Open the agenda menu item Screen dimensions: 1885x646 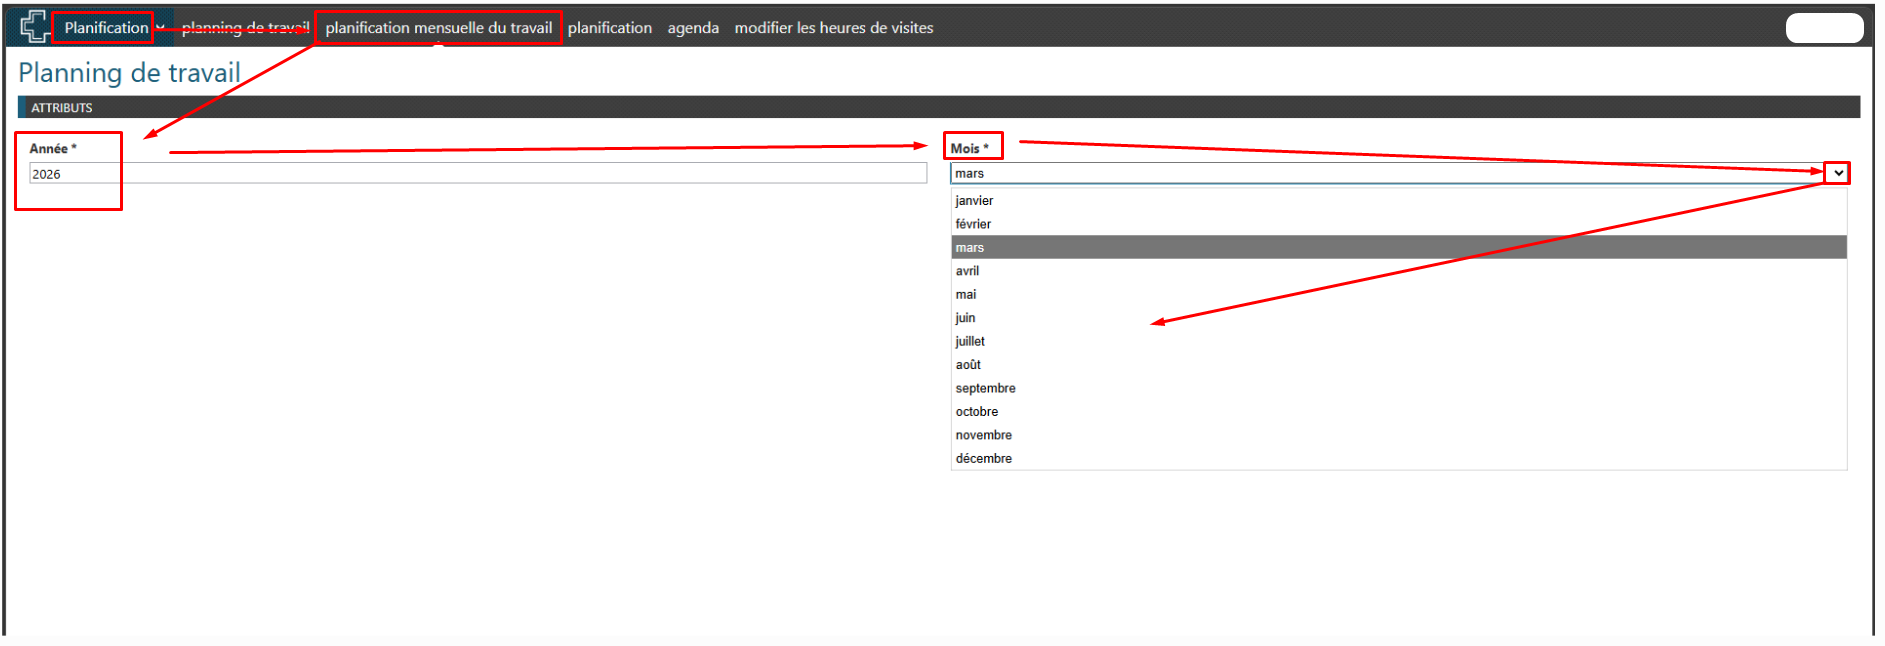coord(693,28)
